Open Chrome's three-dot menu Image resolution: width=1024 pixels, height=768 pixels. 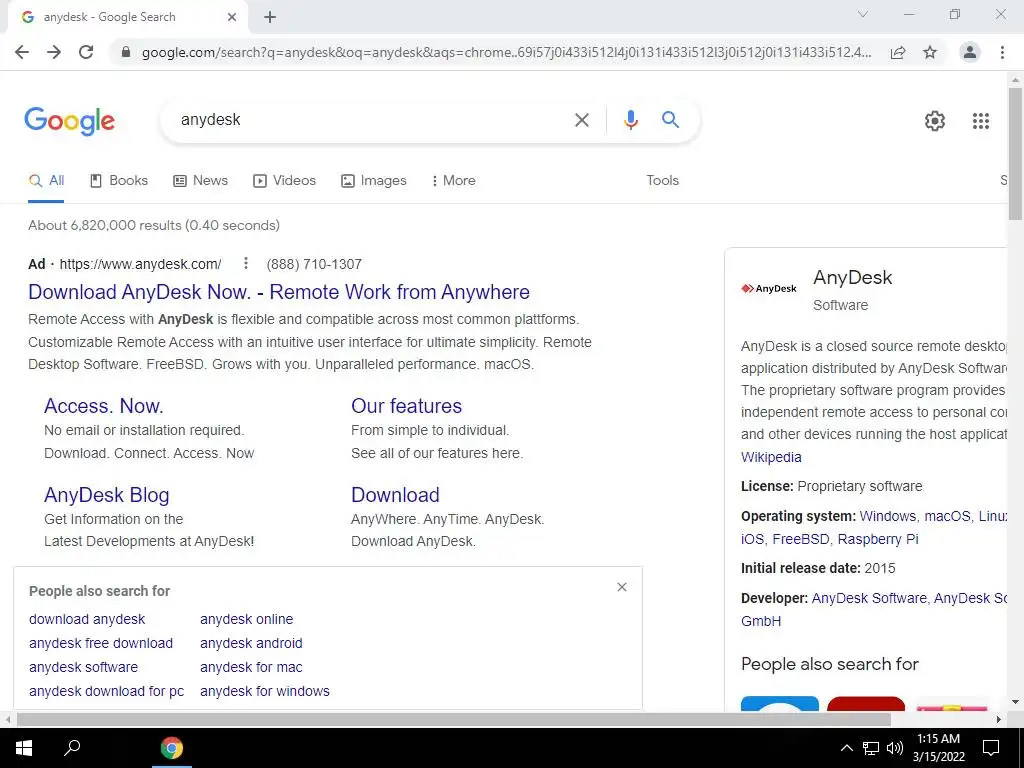click(1002, 52)
